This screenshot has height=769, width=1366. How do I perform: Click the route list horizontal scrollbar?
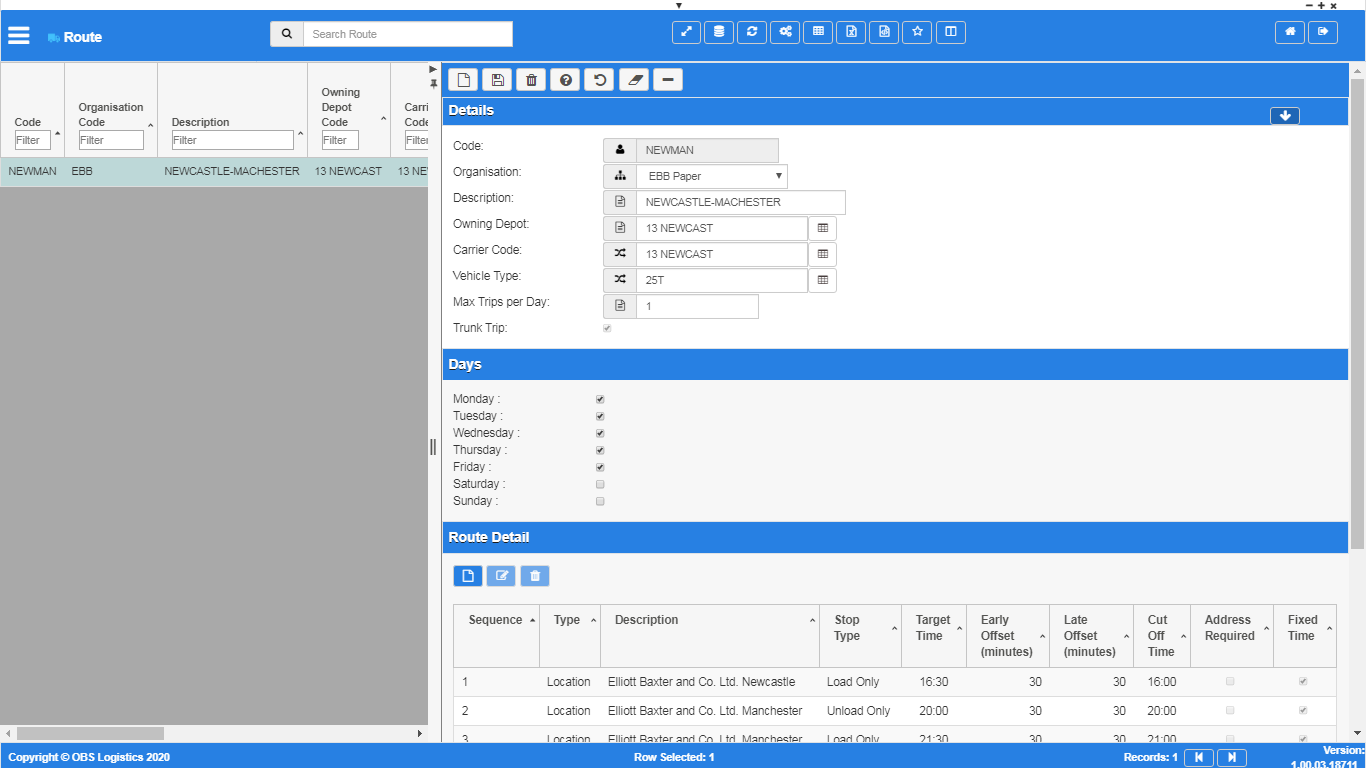pos(90,734)
